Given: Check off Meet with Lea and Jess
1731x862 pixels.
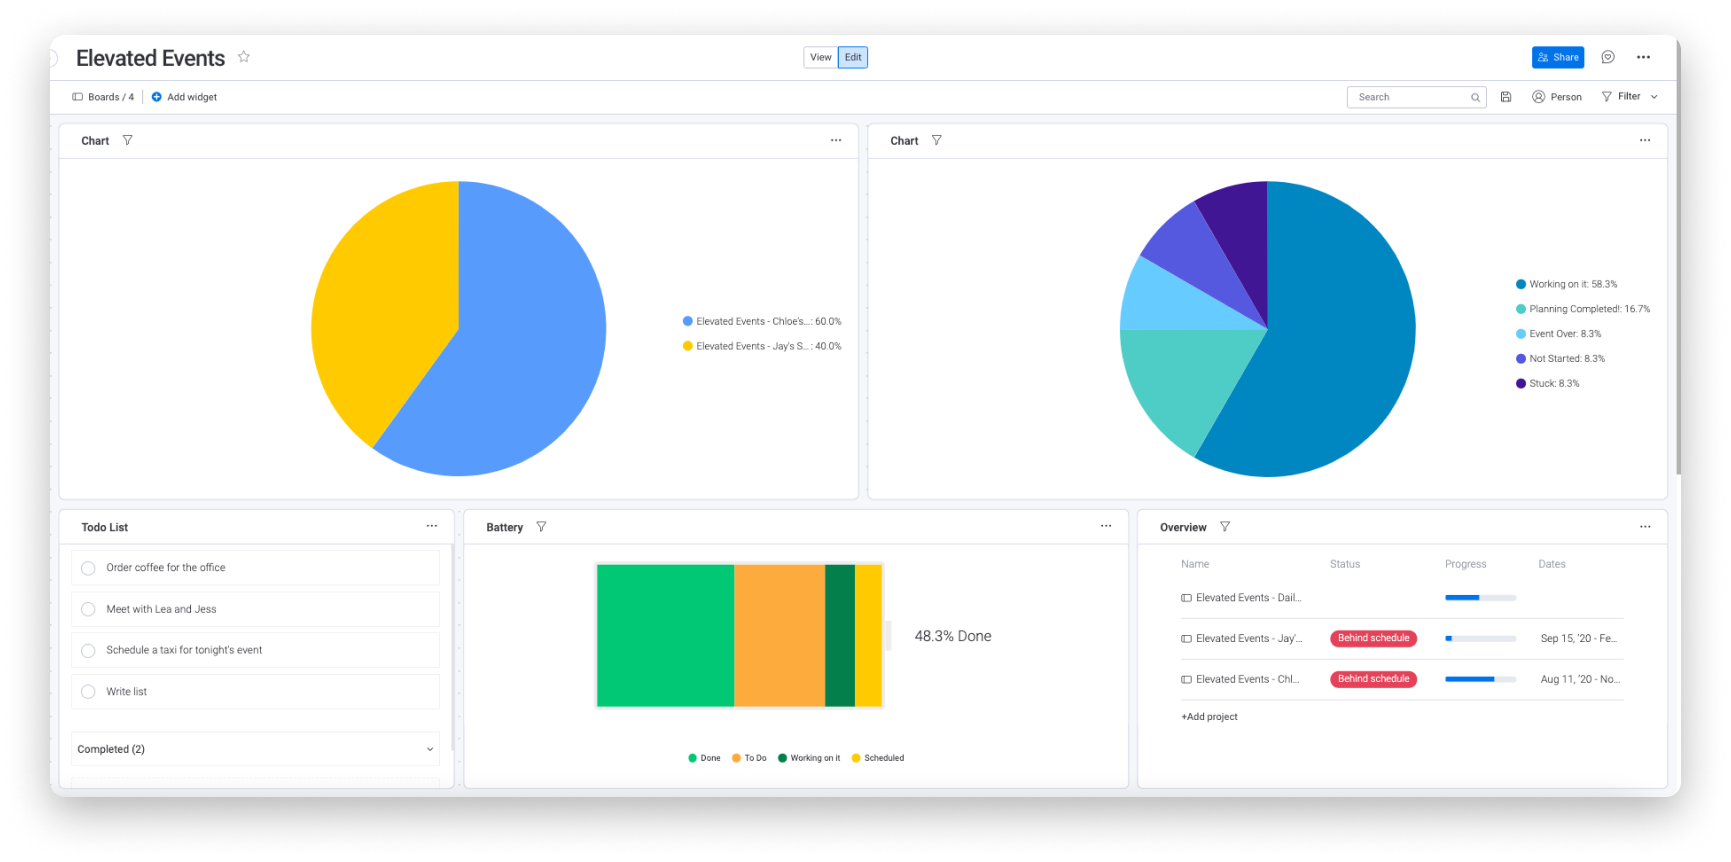Looking at the screenshot, I should pos(88,609).
